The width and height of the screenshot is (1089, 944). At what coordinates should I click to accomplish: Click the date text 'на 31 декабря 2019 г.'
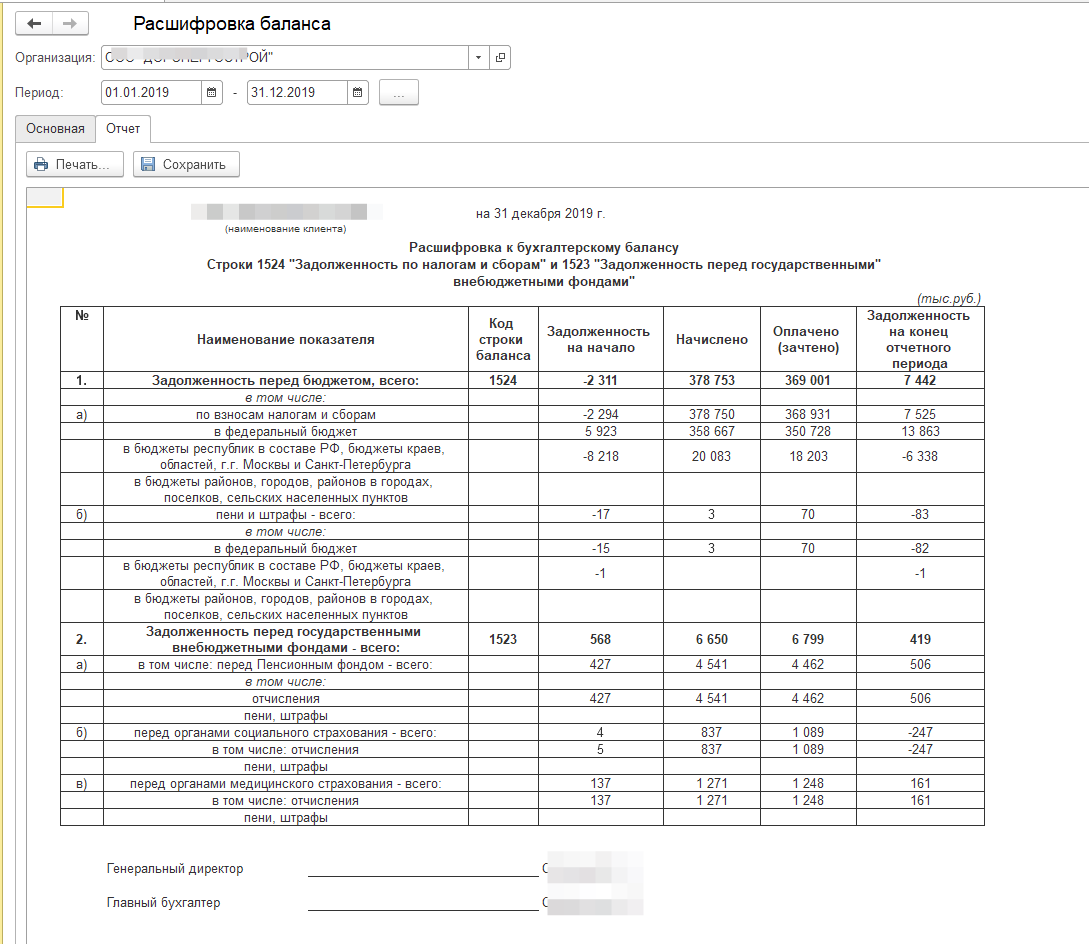(540, 214)
